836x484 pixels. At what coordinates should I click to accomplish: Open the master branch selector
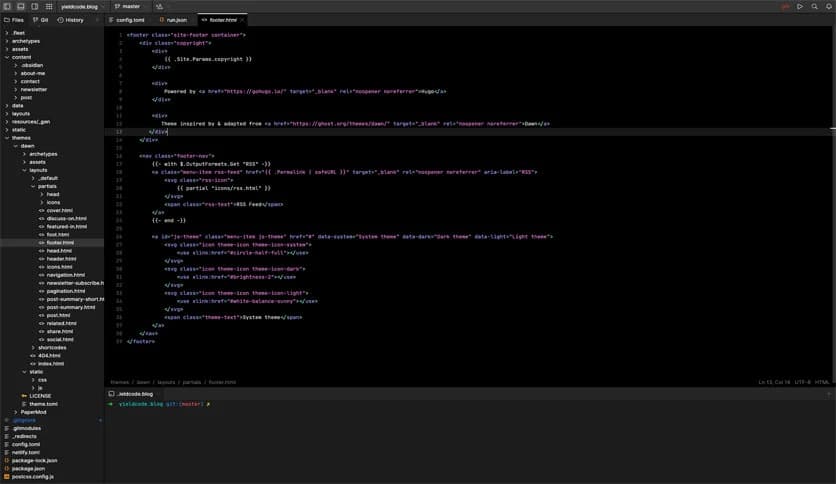coord(128,6)
